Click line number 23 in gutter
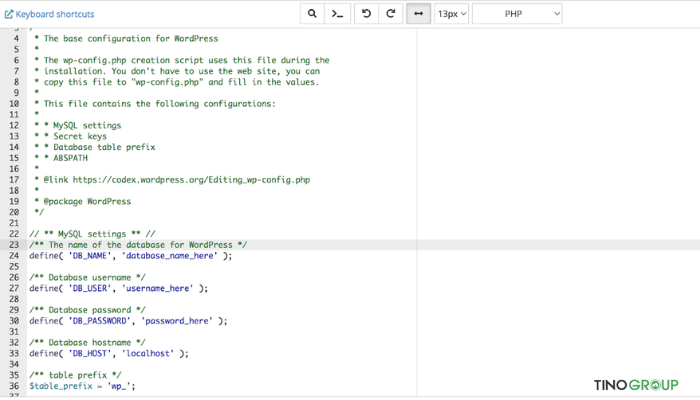The height and width of the screenshot is (400, 700). tap(14, 245)
